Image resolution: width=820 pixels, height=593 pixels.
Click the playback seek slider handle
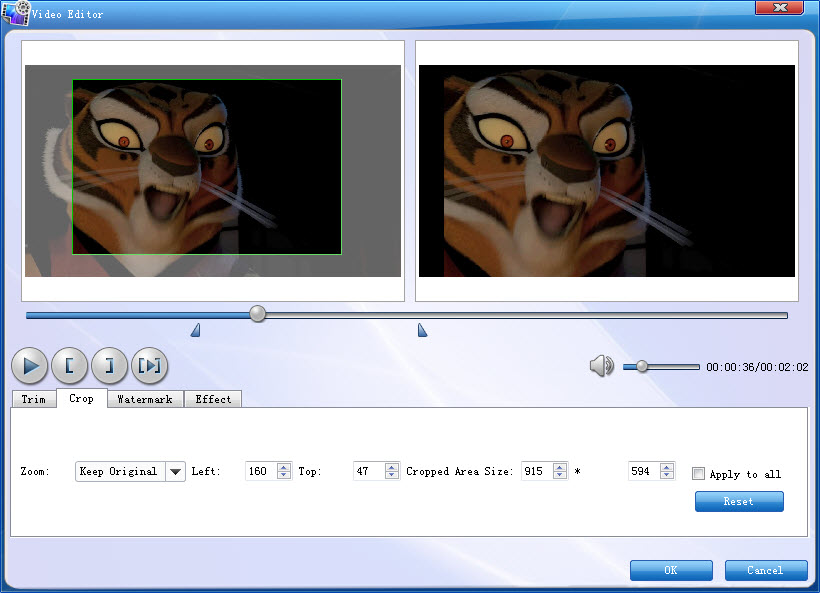click(x=257, y=314)
